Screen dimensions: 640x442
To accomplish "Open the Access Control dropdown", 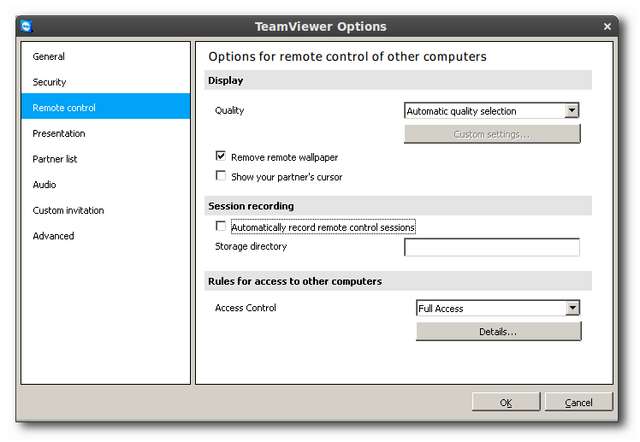I will coord(497,309).
